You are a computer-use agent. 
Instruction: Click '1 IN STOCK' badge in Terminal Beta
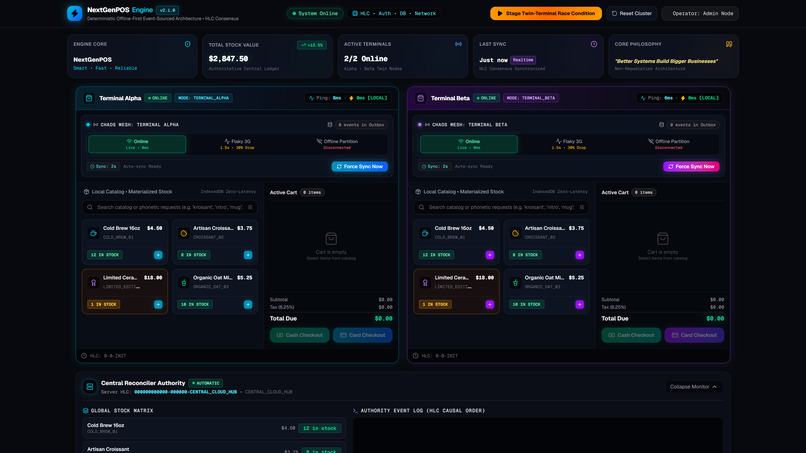(435, 304)
